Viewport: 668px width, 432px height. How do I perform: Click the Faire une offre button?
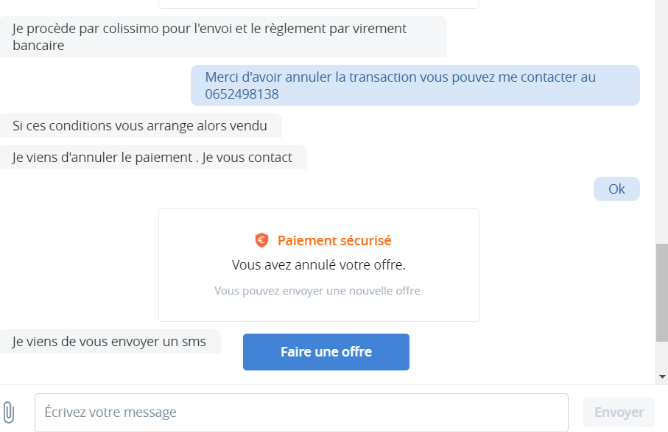point(326,352)
